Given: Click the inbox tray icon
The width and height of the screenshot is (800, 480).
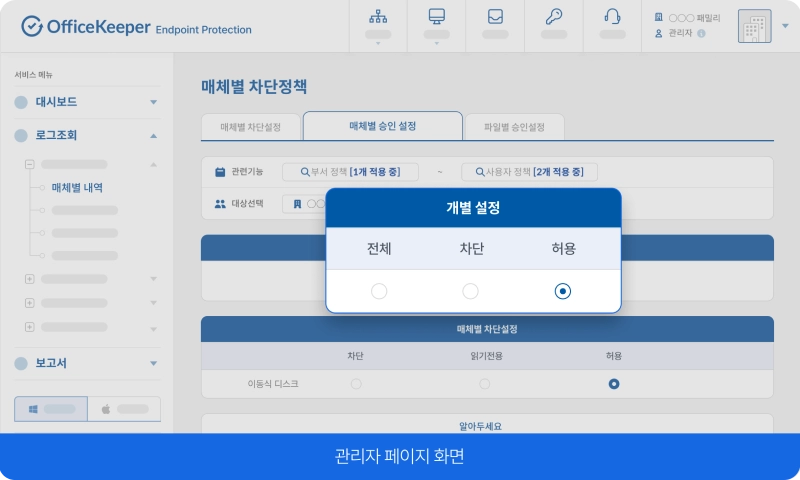Looking at the screenshot, I should tap(494, 17).
